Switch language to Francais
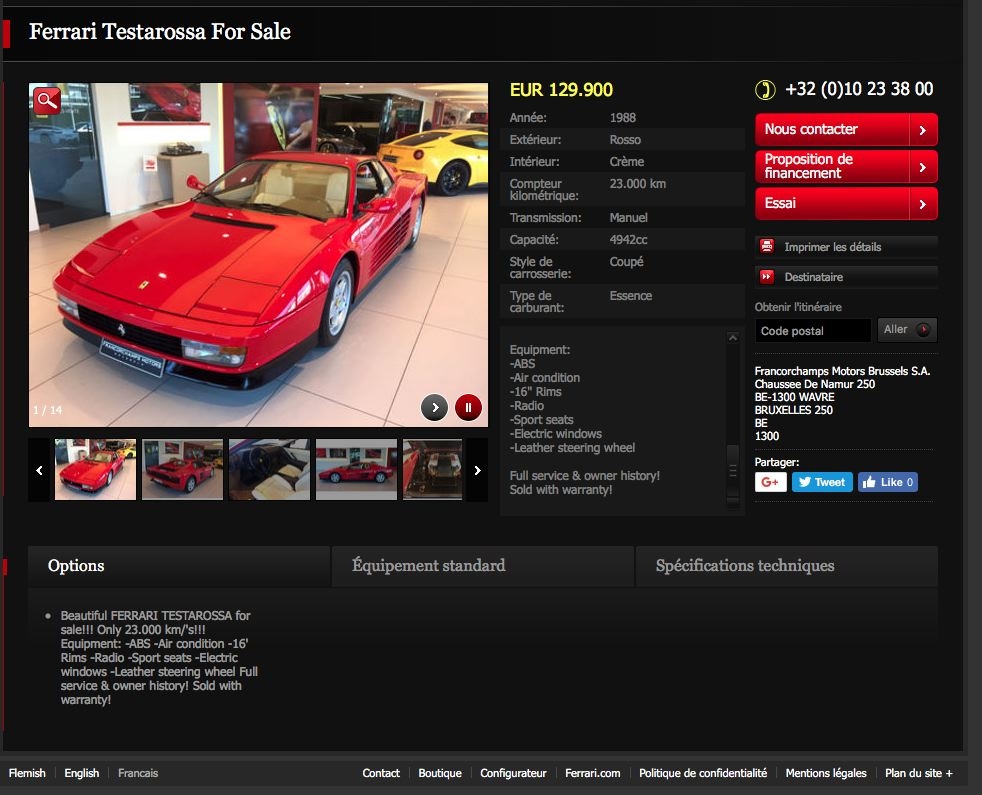This screenshot has width=982, height=795. pos(138,773)
